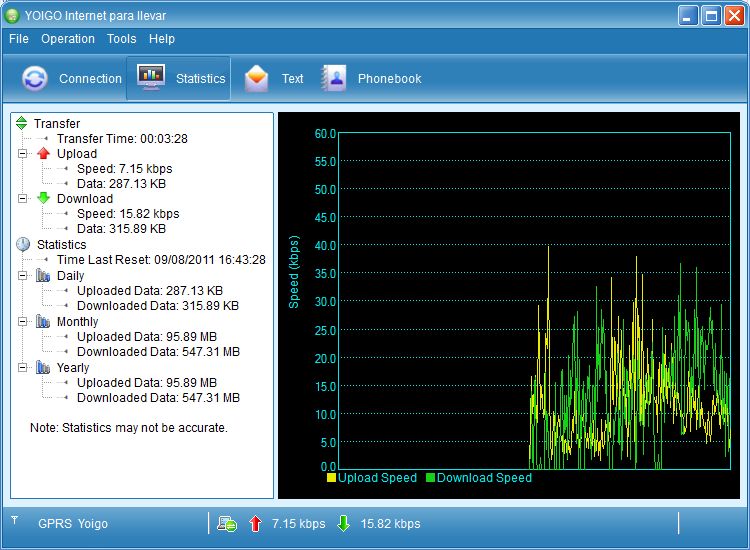
Task: Click the red Upload arrow in tree
Action: 44,154
